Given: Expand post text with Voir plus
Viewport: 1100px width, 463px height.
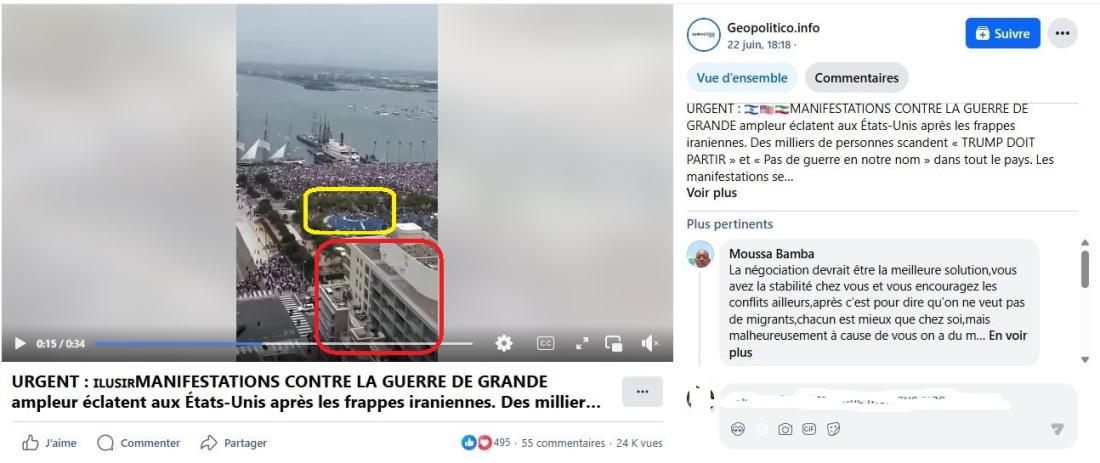Looking at the screenshot, I should 712,192.
